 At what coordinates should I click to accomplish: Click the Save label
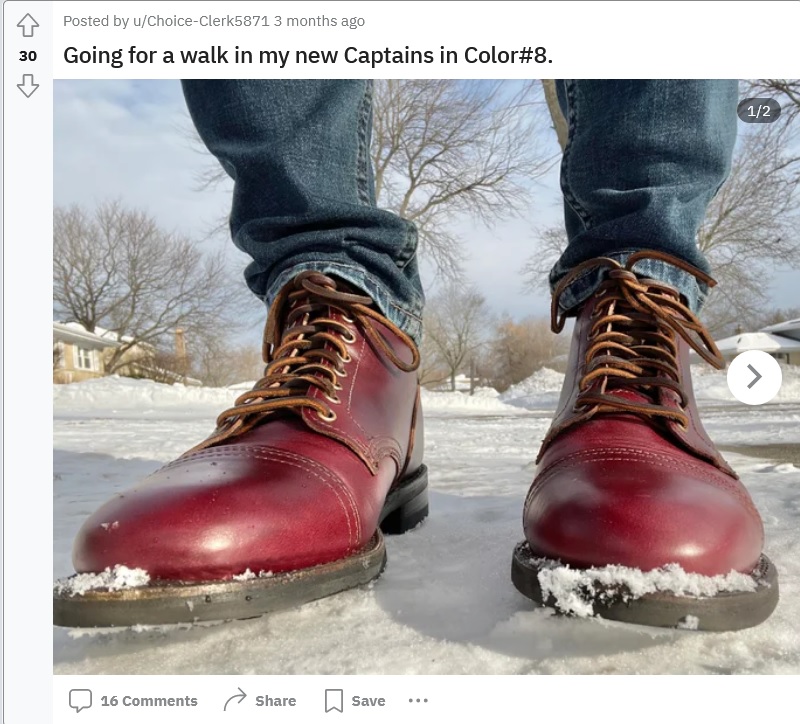pyautogui.click(x=368, y=701)
